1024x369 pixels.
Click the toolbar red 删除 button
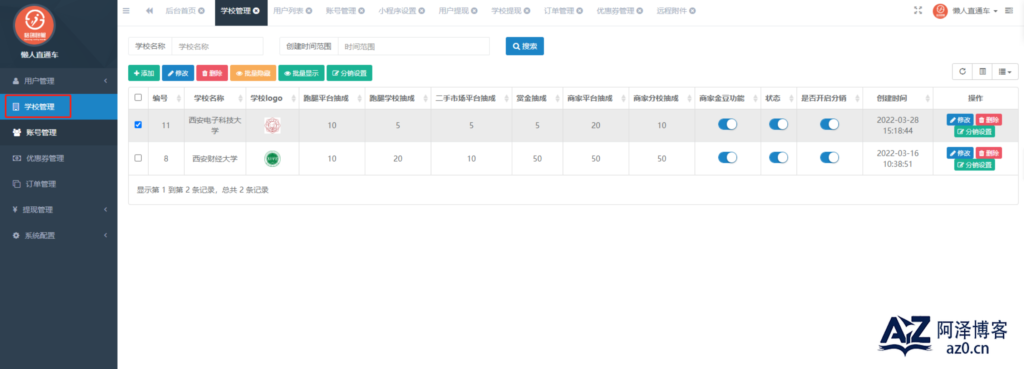pos(212,73)
